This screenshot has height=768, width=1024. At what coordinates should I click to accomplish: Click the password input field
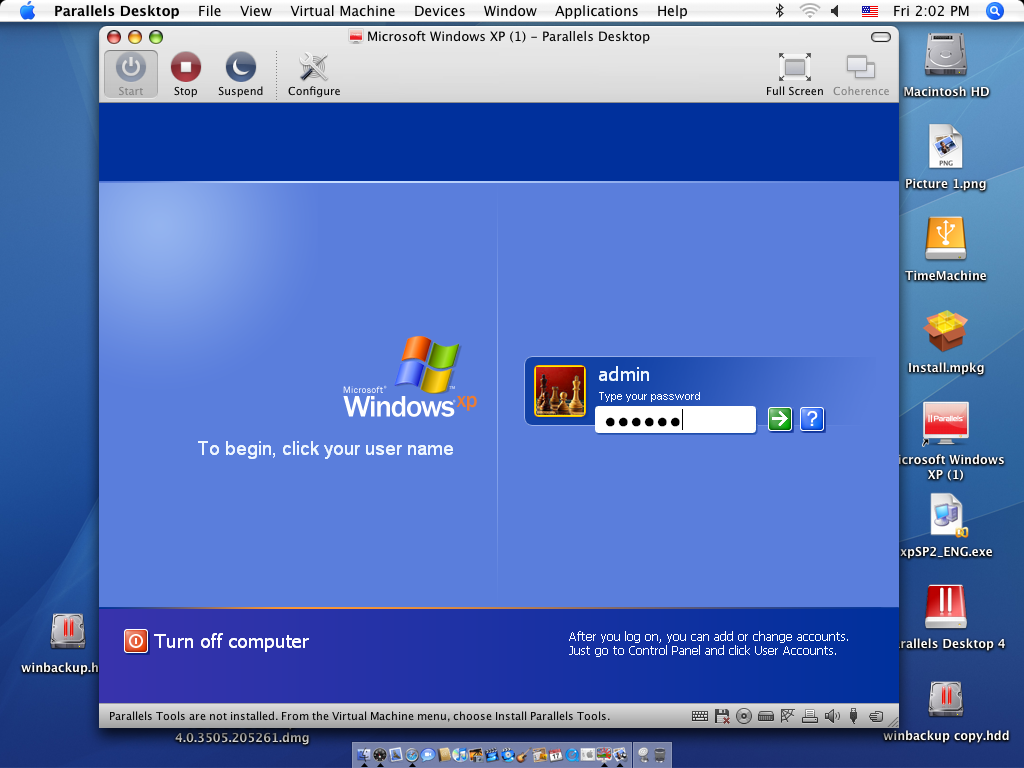coord(675,420)
